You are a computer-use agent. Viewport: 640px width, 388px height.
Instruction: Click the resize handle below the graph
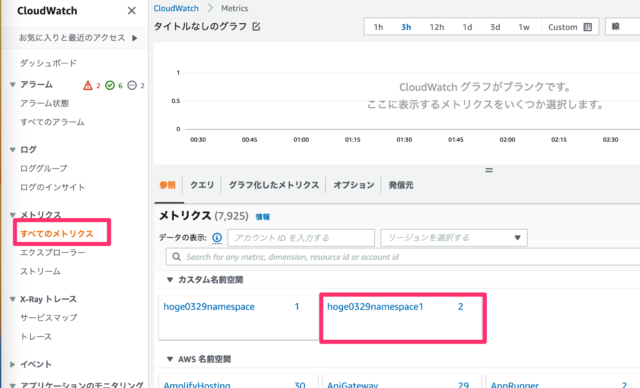click(x=489, y=170)
